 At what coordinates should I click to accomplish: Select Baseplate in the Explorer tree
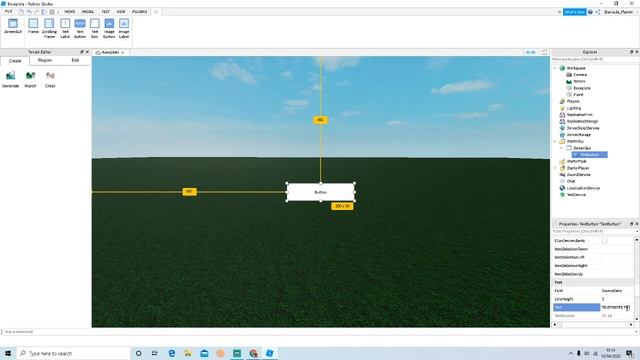point(582,88)
